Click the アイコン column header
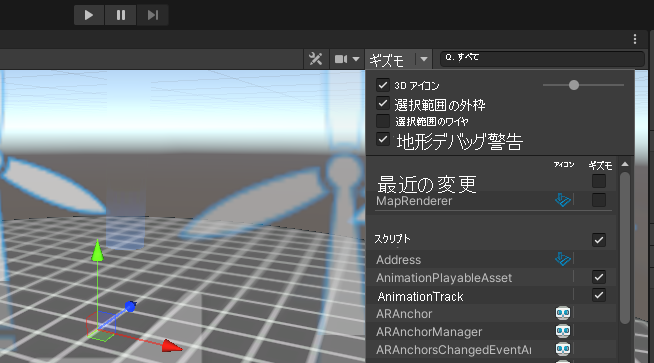Viewport: 654px width, 363px height. (564, 165)
